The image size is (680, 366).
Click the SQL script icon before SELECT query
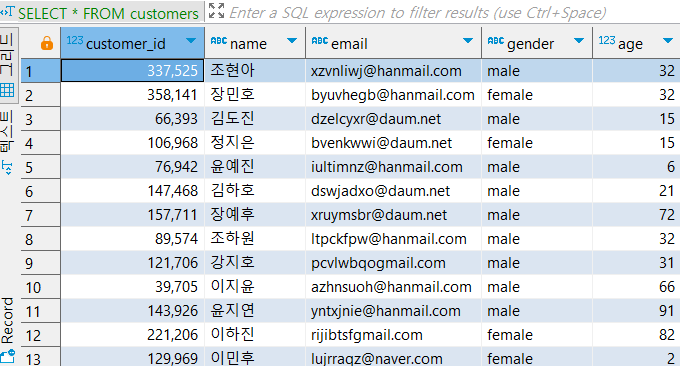pyautogui.click(x=7, y=12)
